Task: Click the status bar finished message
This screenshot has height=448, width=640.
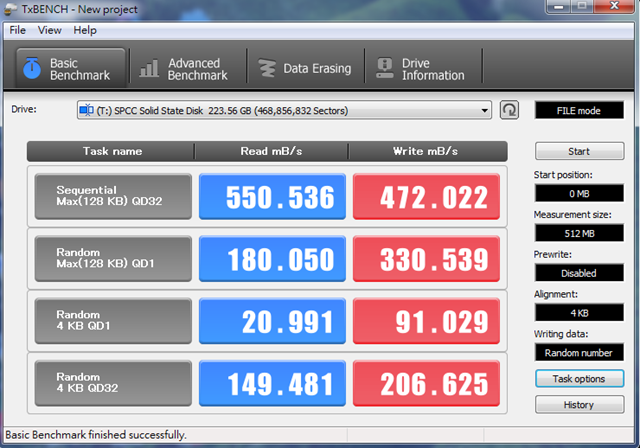Action: pyautogui.click(x=96, y=435)
